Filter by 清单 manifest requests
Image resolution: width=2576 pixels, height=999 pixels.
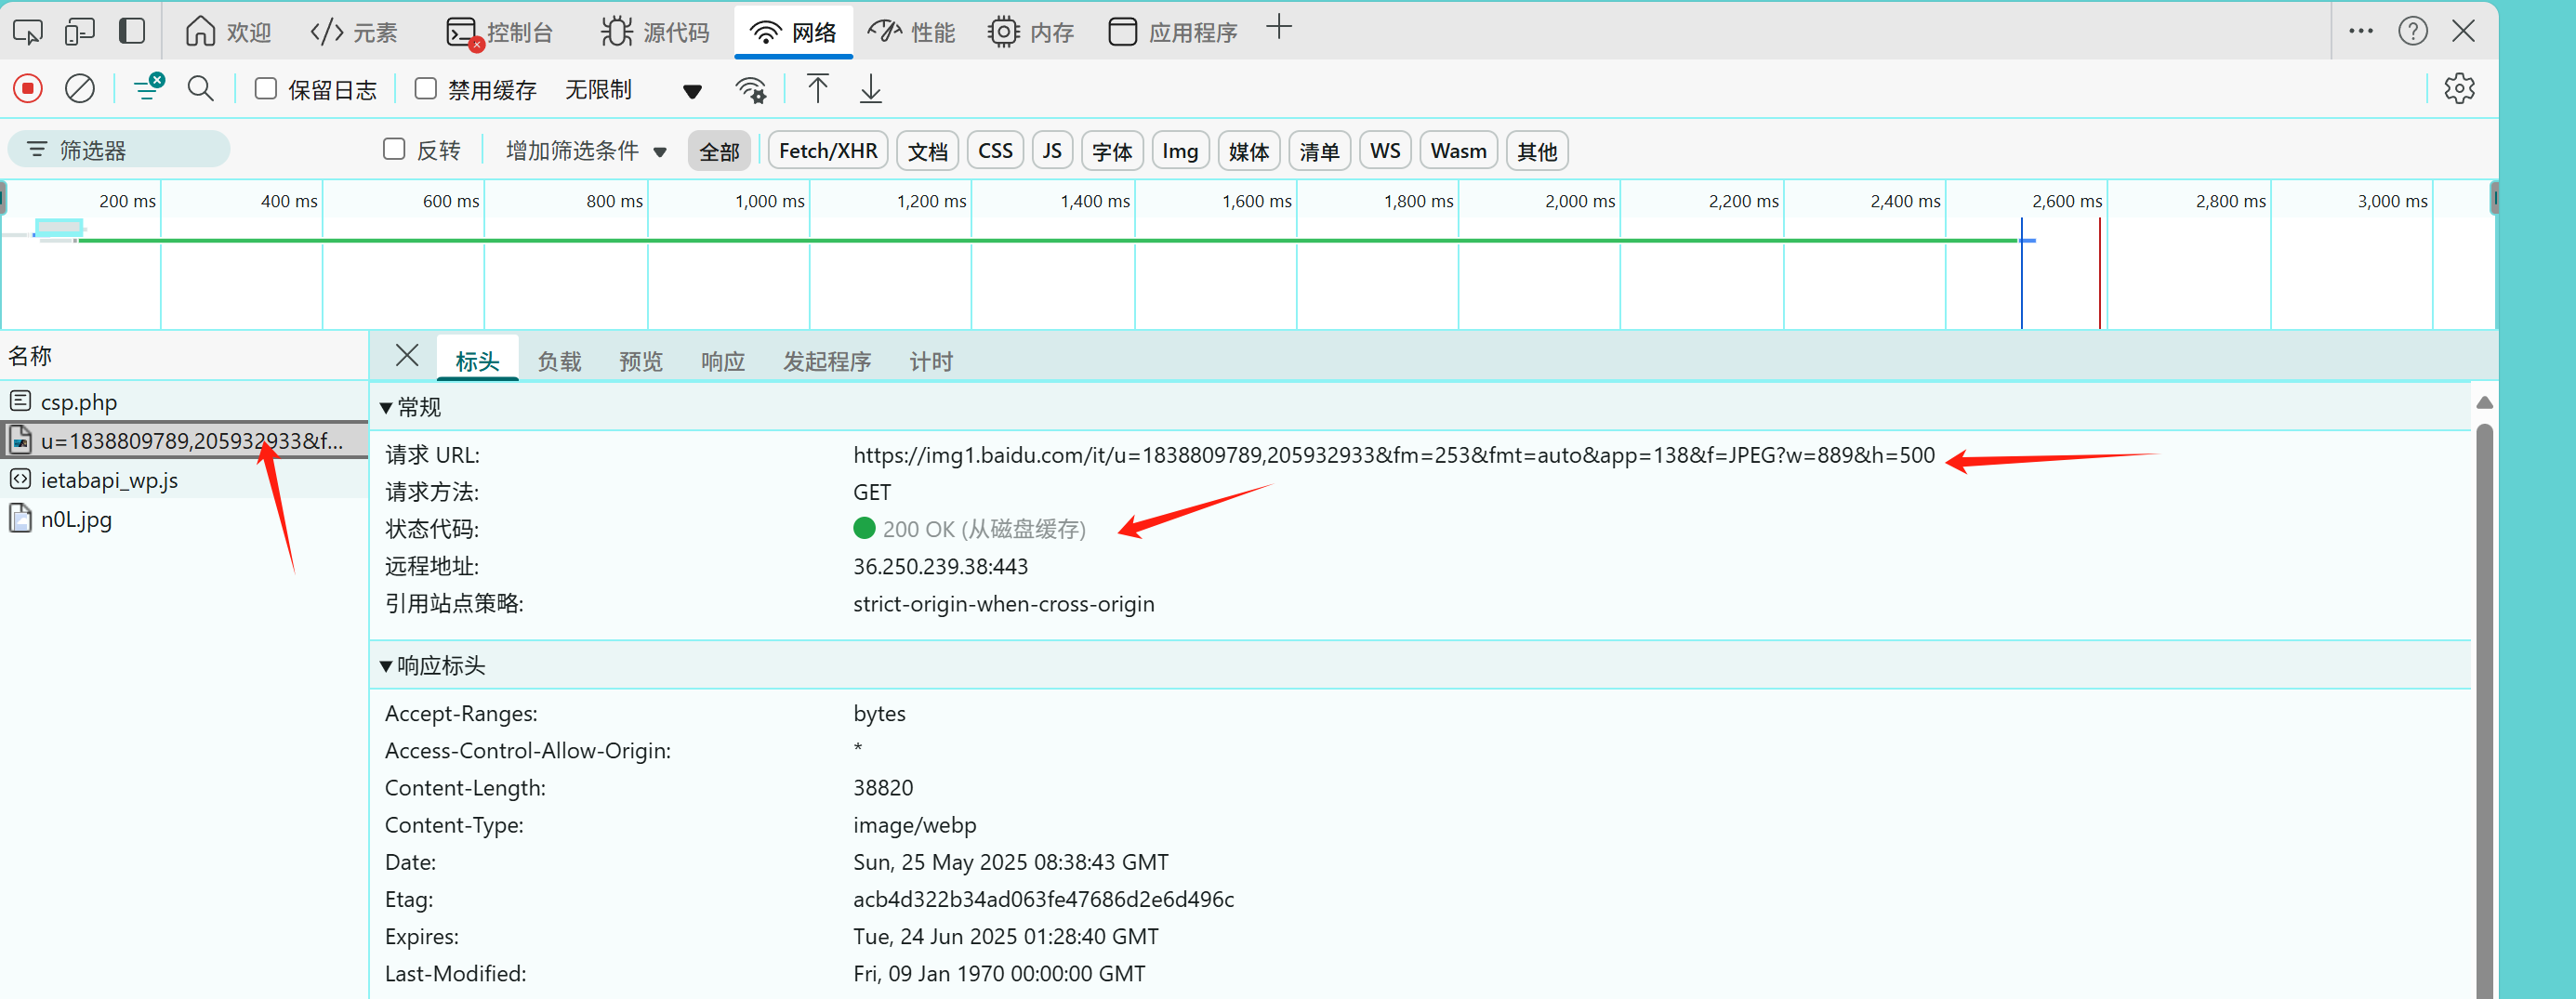pos(1319,151)
